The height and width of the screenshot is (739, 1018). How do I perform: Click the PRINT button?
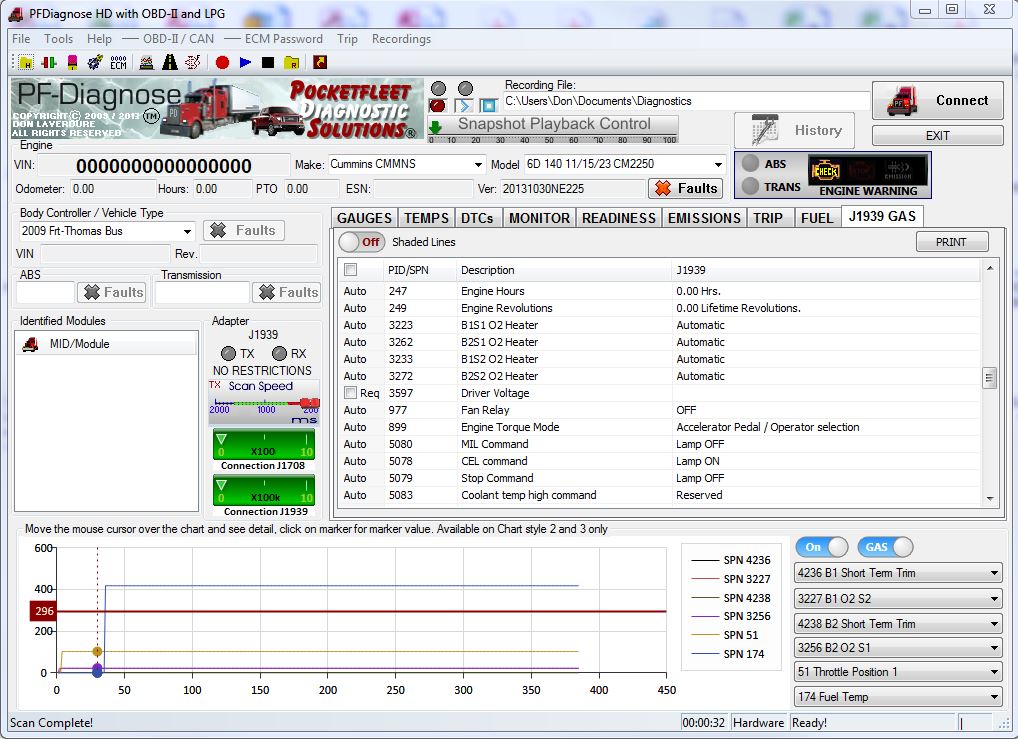pyautogui.click(x=952, y=242)
